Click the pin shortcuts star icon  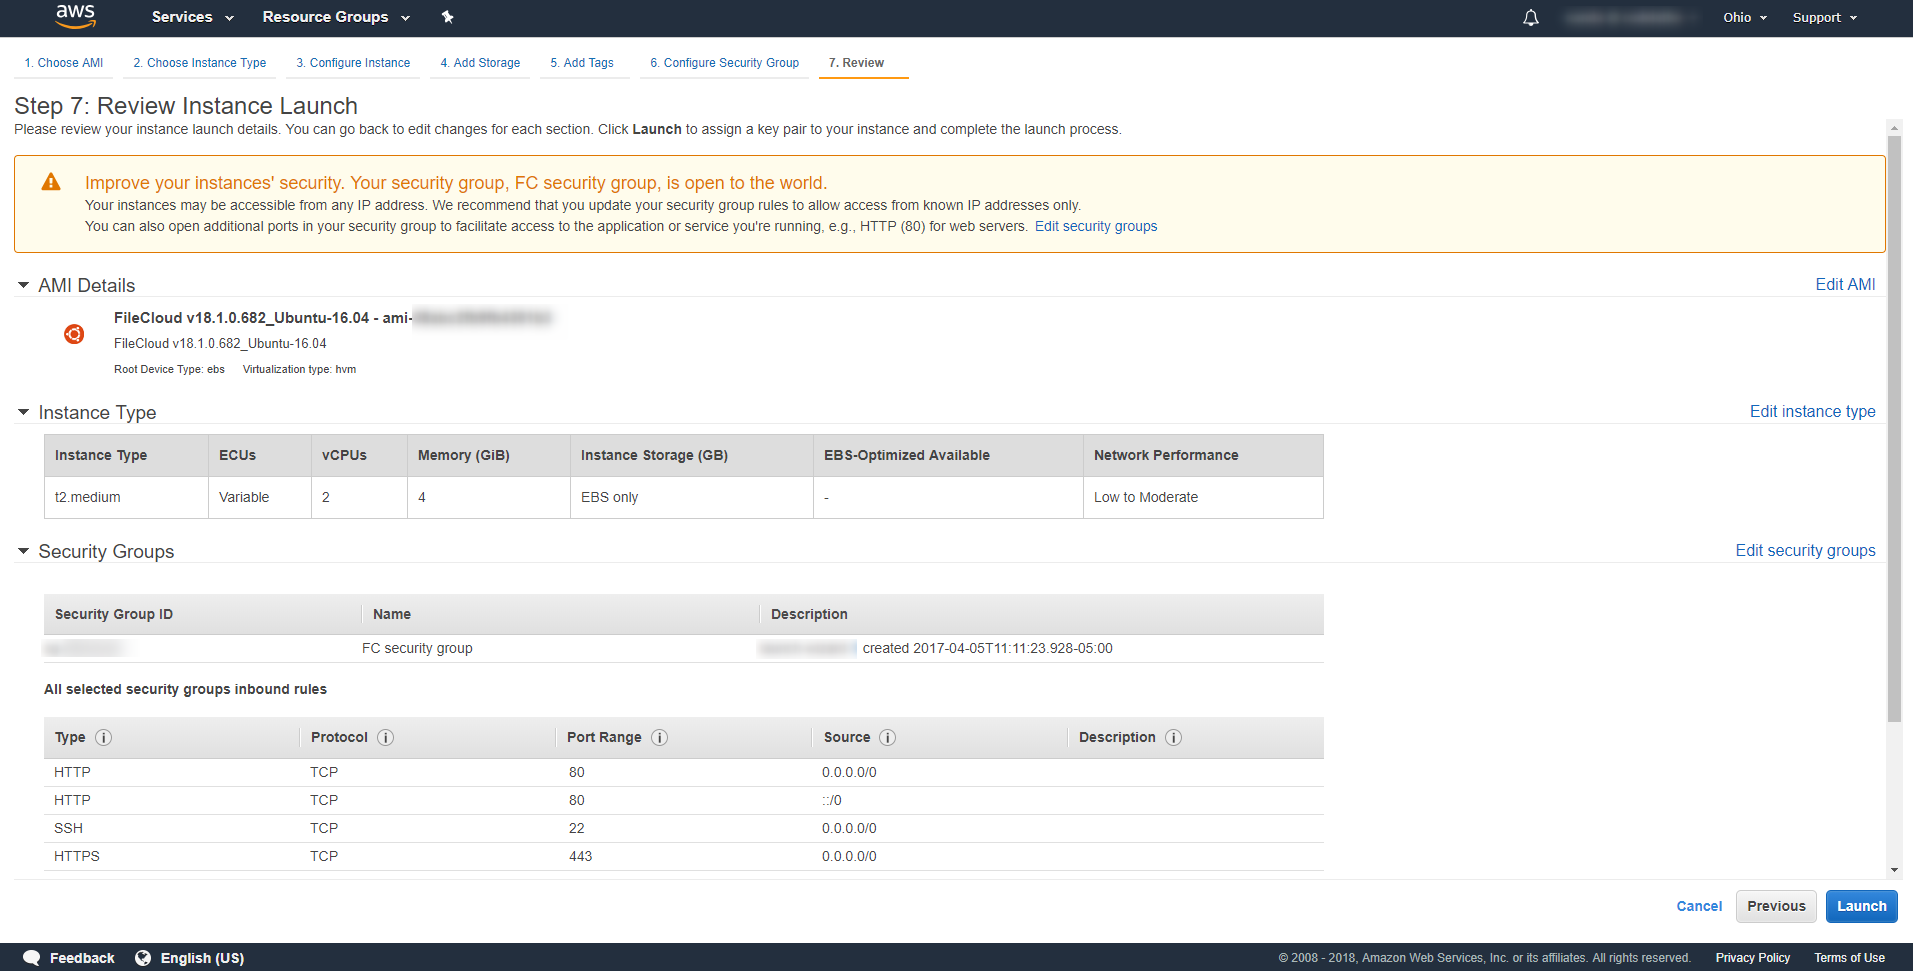pos(447,17)
